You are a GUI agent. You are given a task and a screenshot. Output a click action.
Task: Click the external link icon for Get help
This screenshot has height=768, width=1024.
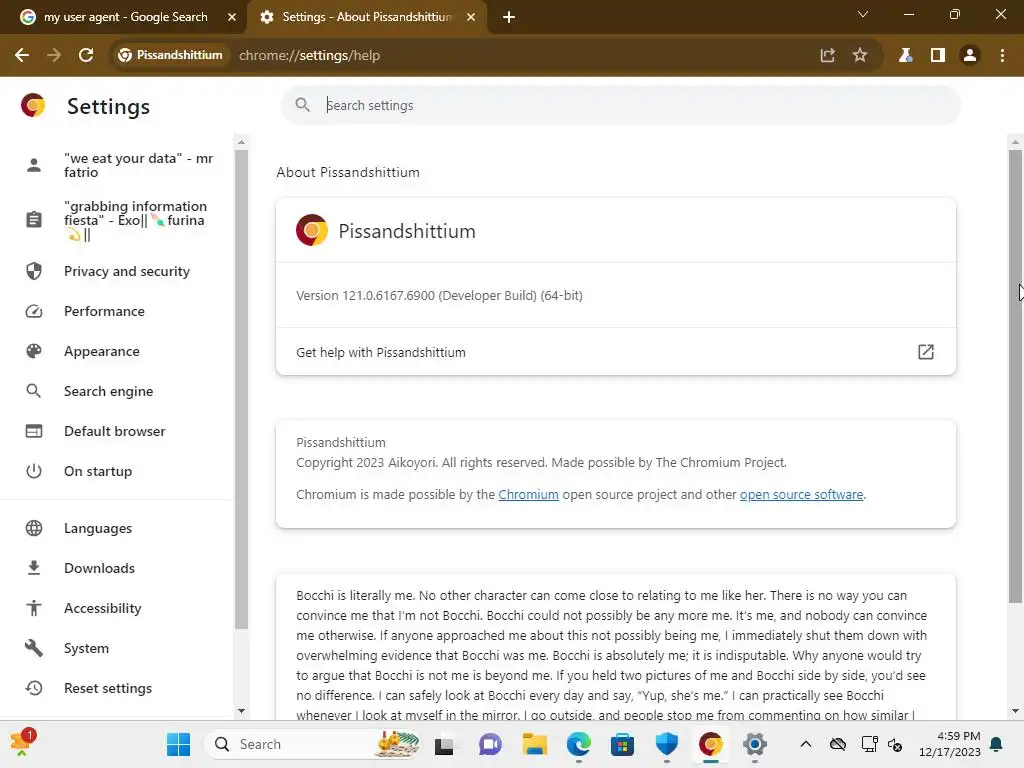[x=925, y=352]
